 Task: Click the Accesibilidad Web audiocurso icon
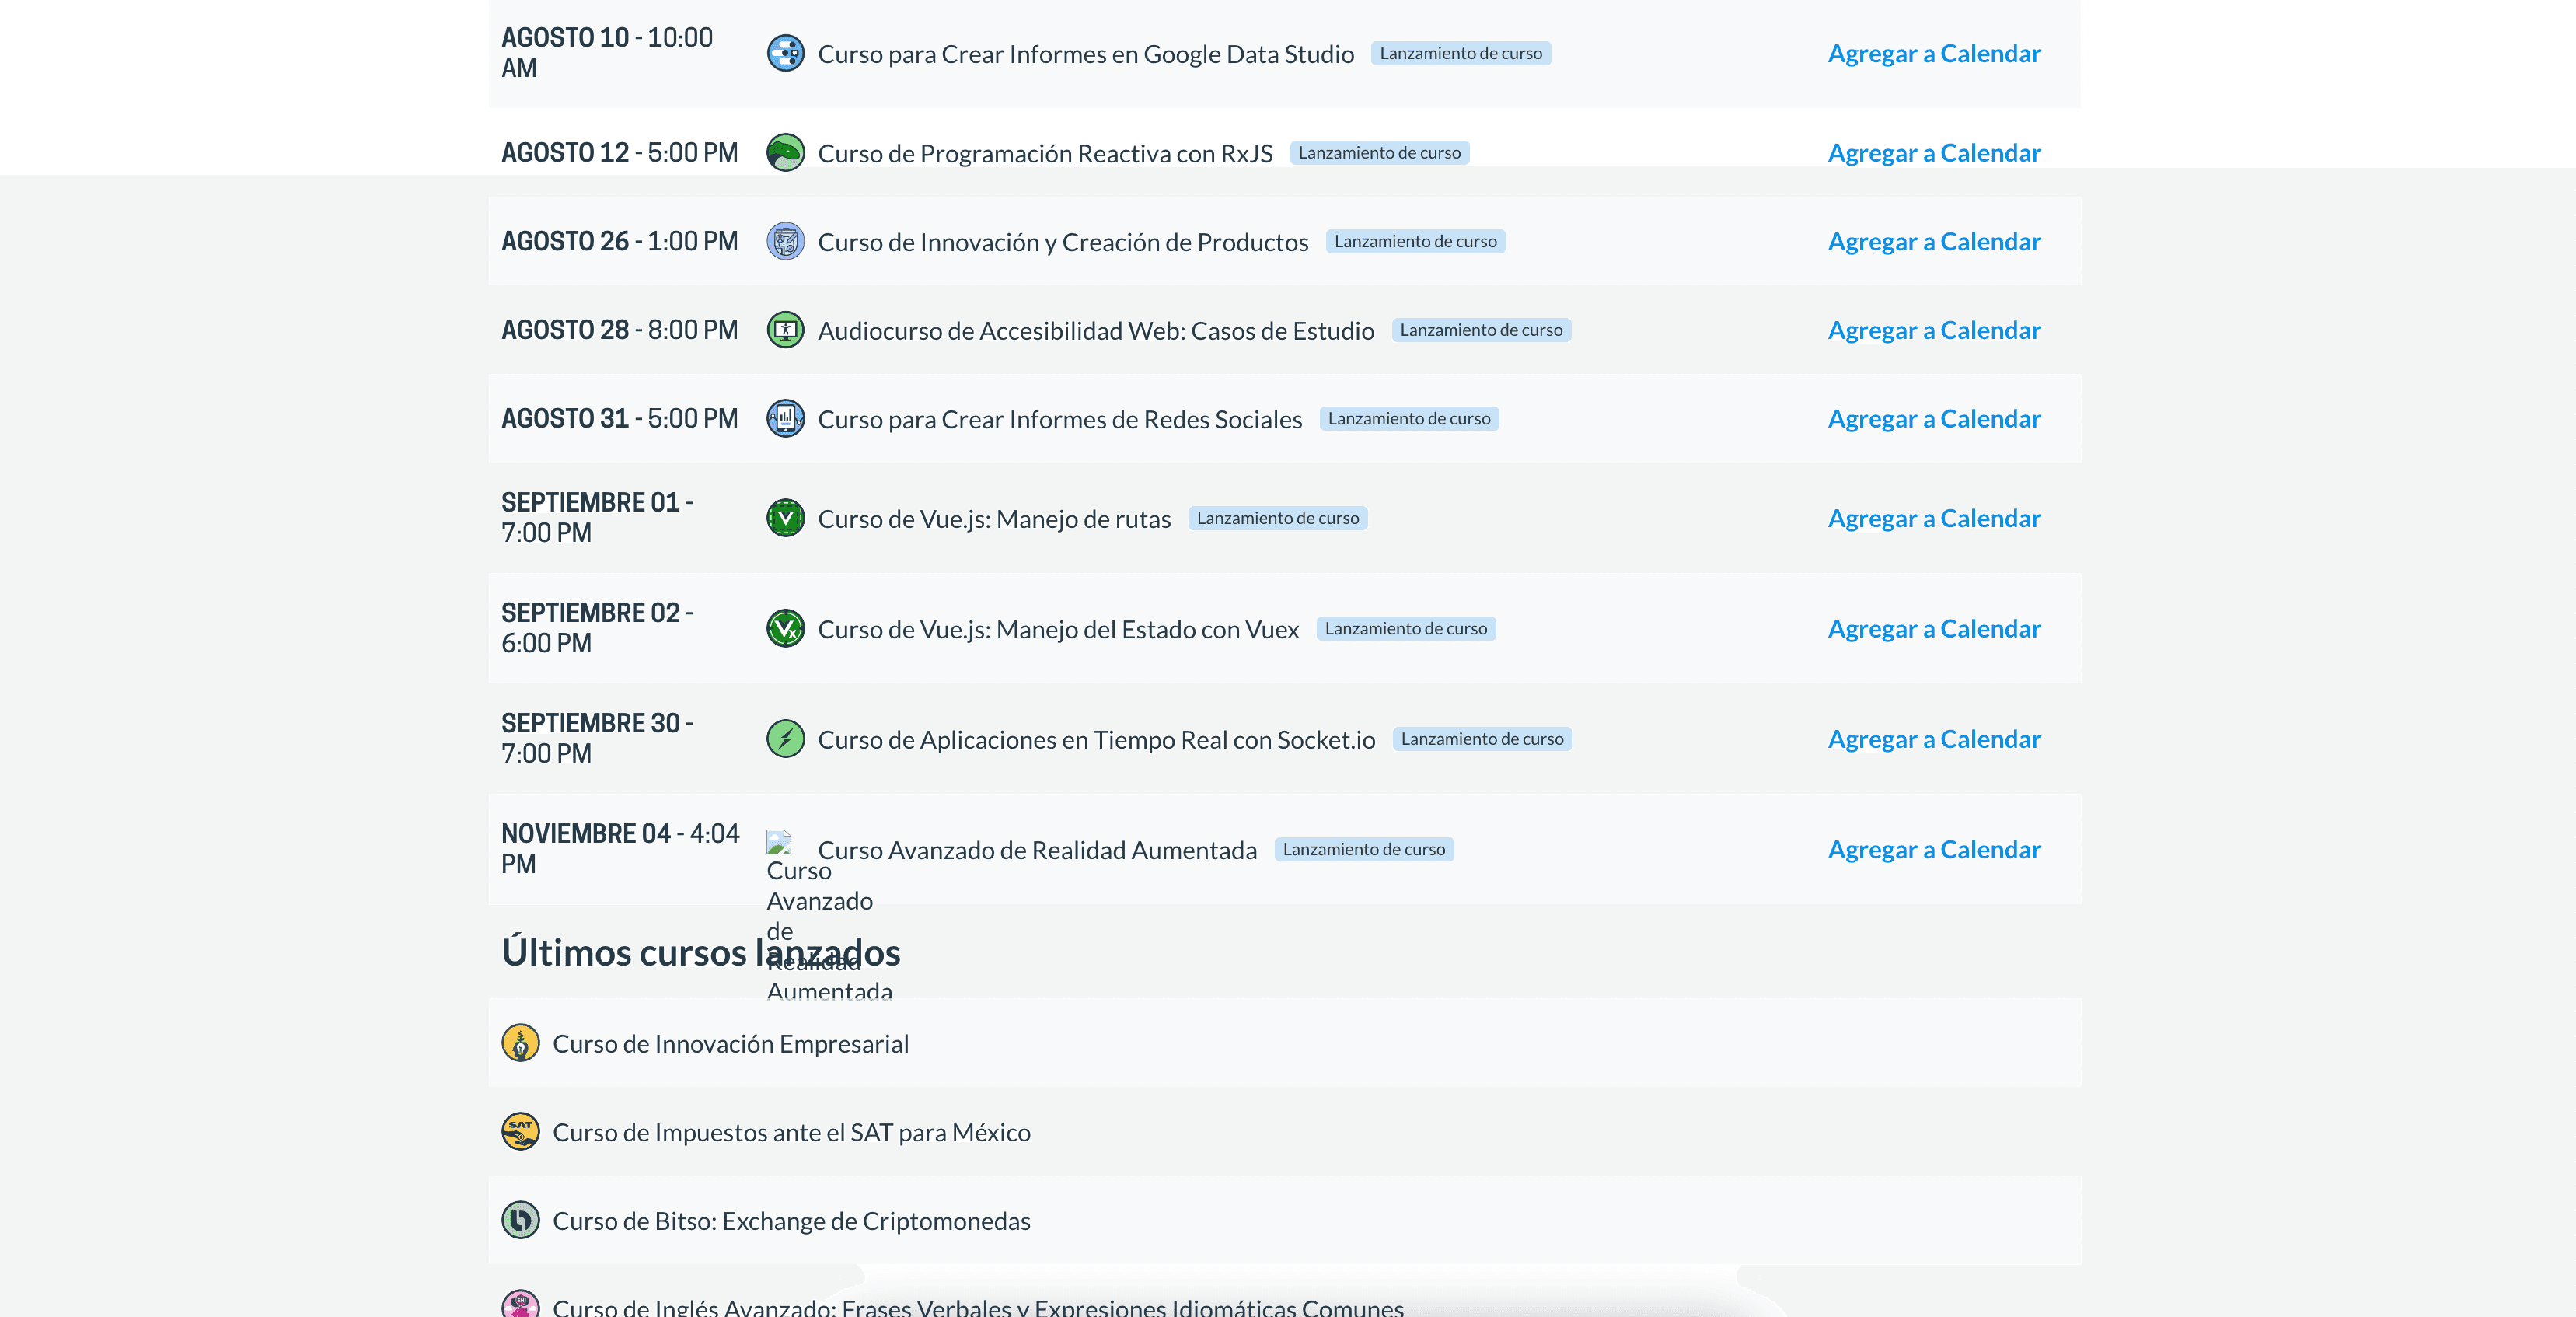click(x=785, y=330)
